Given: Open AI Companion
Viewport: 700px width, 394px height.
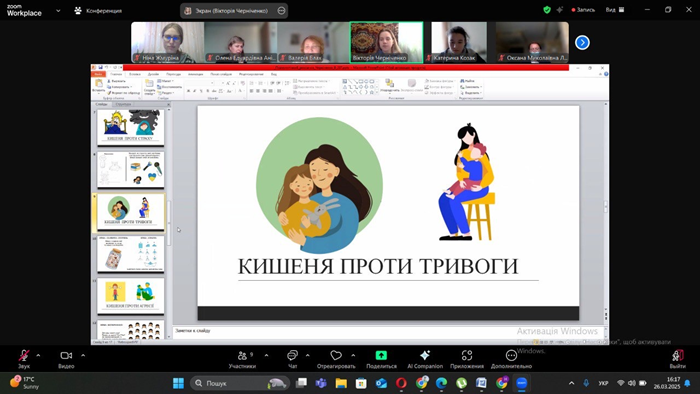Looking at the screenshot, I should [425, 359].
